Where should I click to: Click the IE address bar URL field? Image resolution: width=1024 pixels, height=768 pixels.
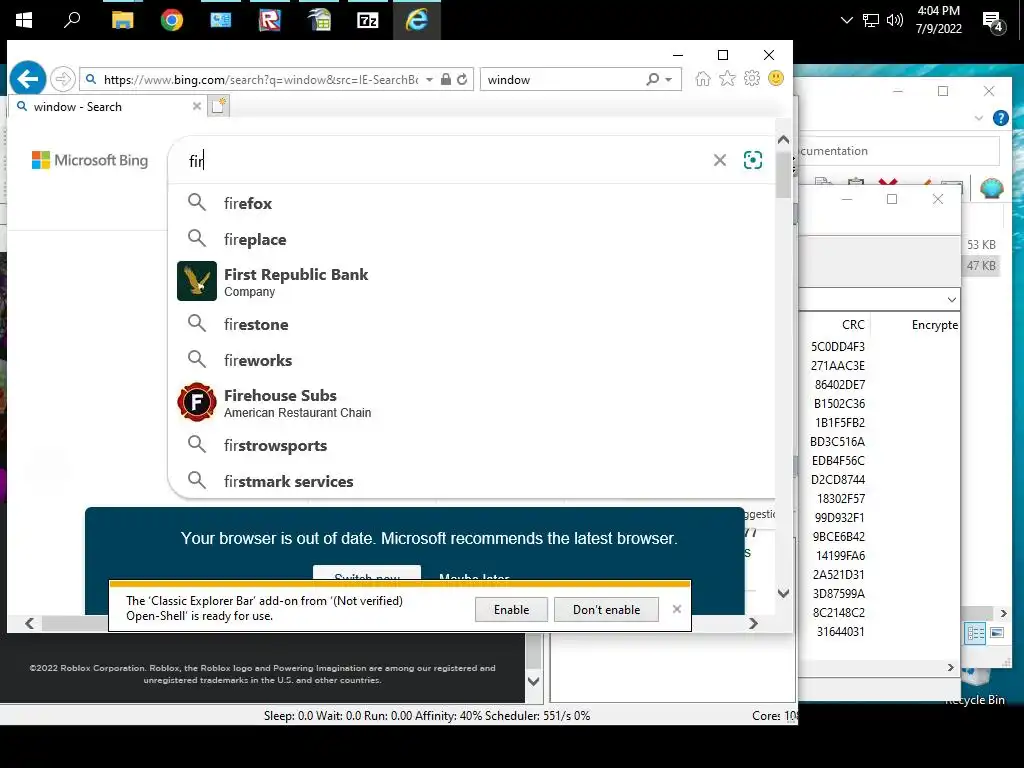tap(261, 80)
